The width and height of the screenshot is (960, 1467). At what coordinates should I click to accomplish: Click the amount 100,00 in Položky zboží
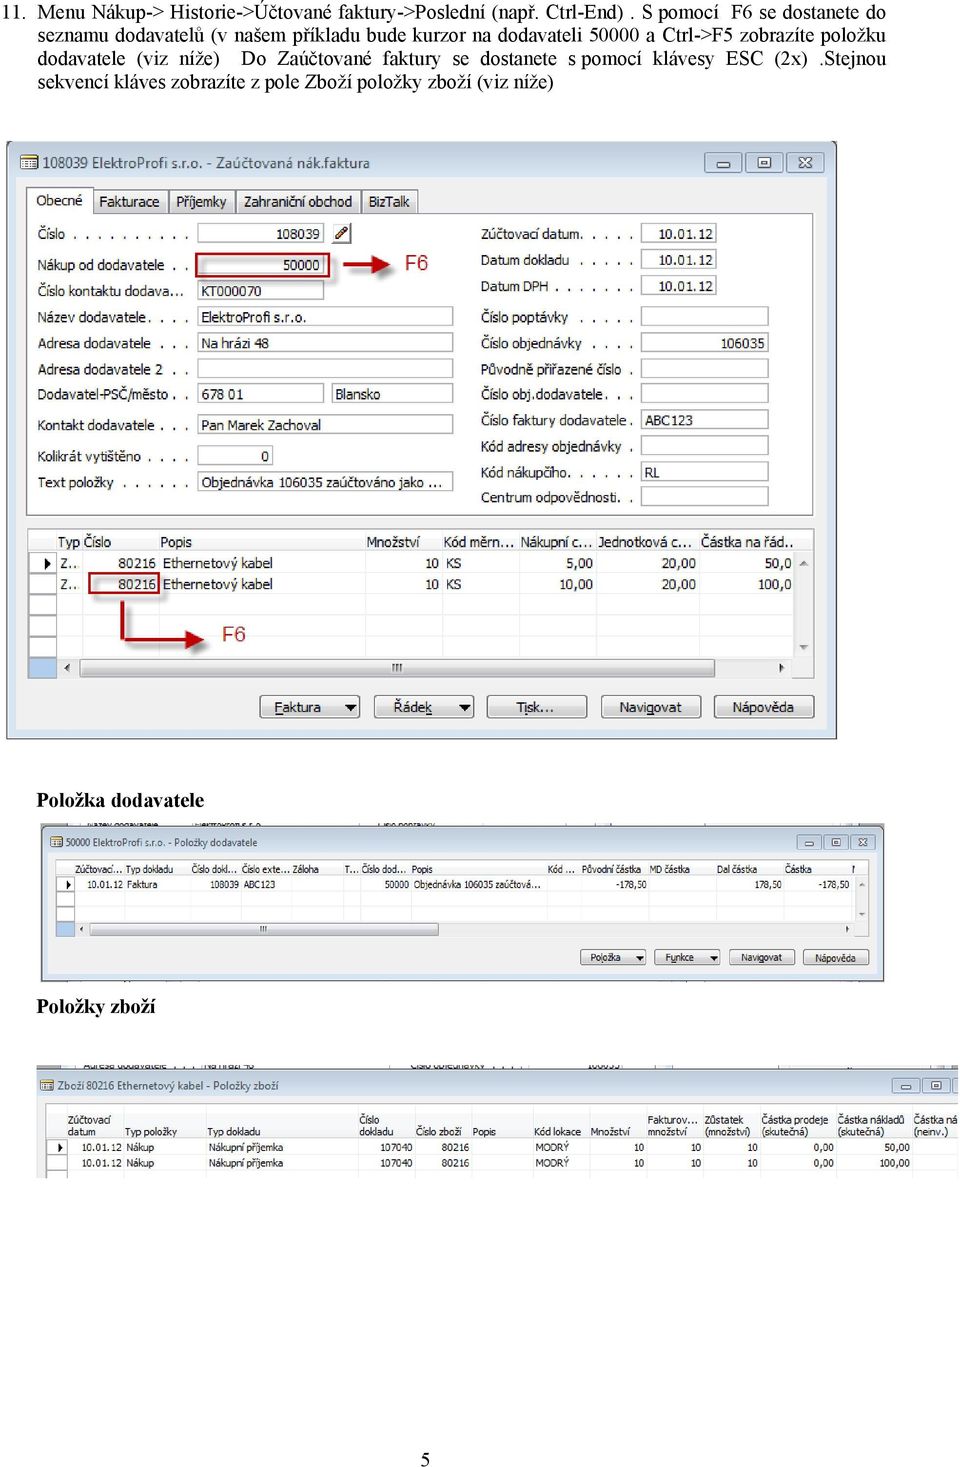894,1163
